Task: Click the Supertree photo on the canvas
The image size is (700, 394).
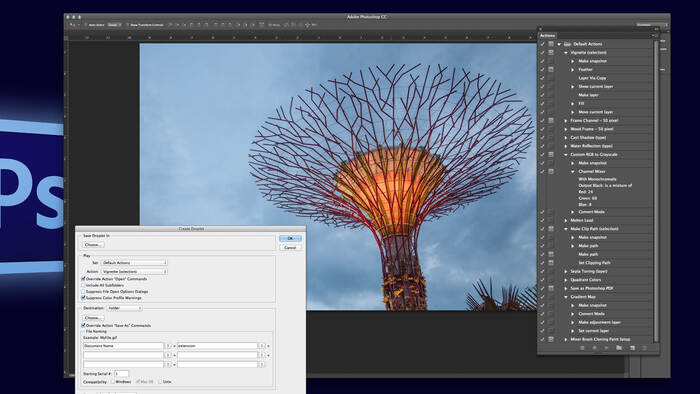Action: pyautogui.click(x=338, y=177)
